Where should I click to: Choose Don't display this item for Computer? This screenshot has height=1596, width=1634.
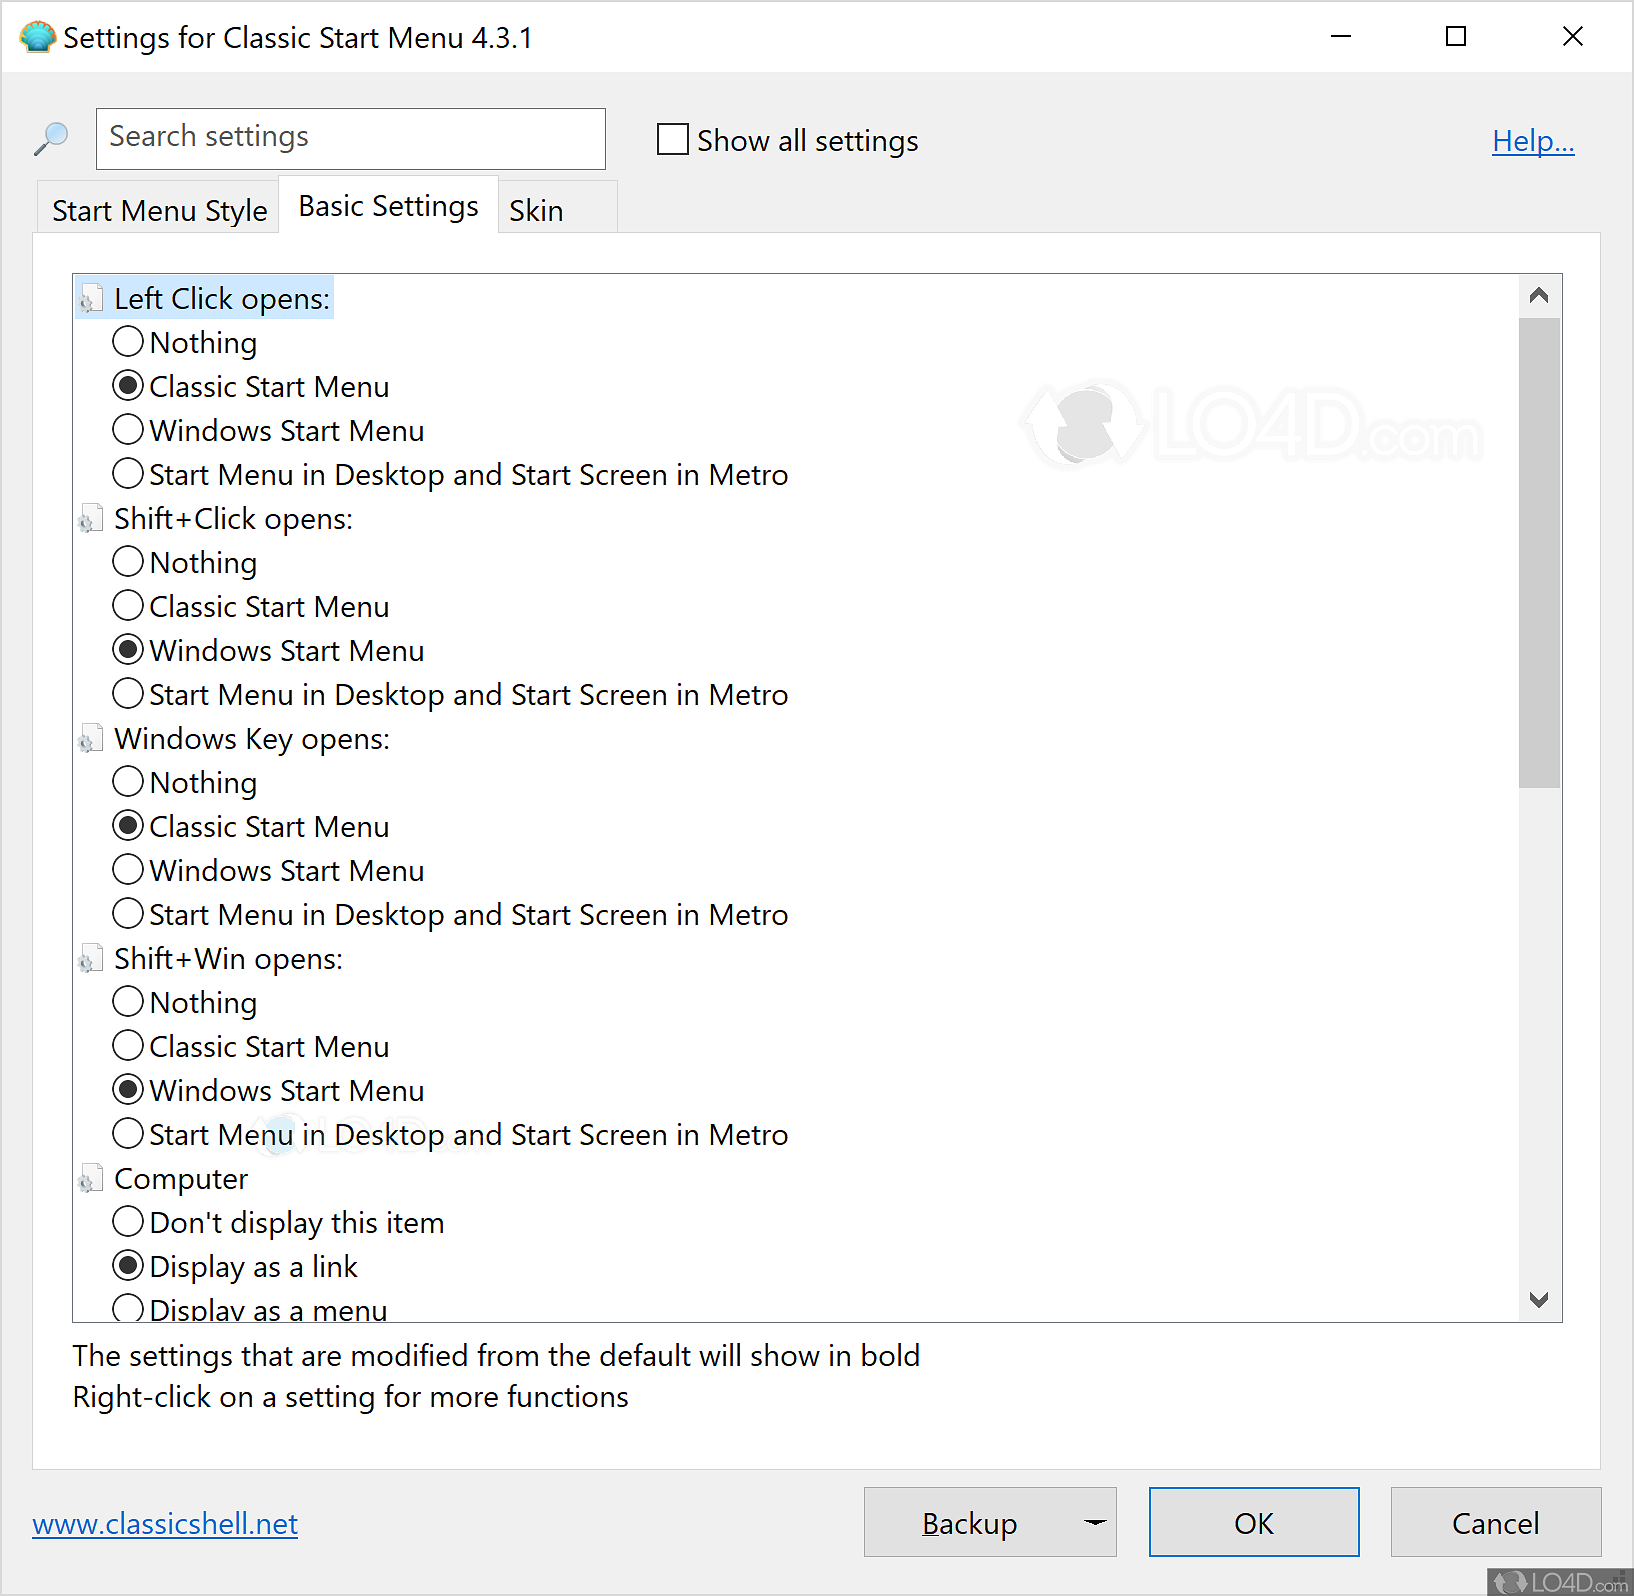128,1222
